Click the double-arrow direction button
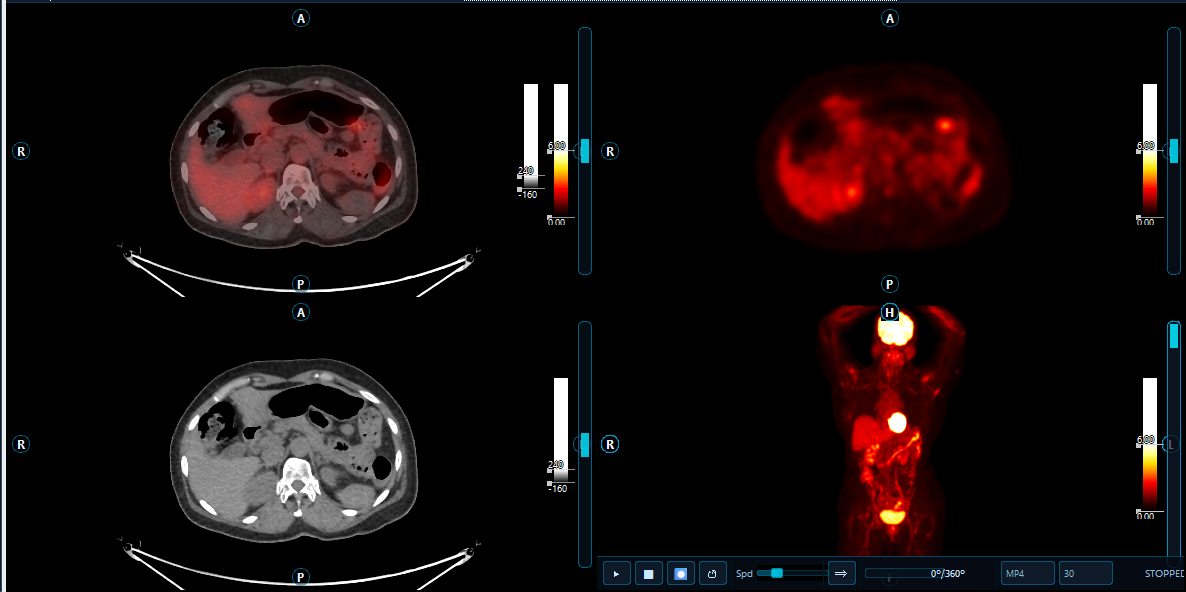1186x592 pixels. tap(840, 574)
